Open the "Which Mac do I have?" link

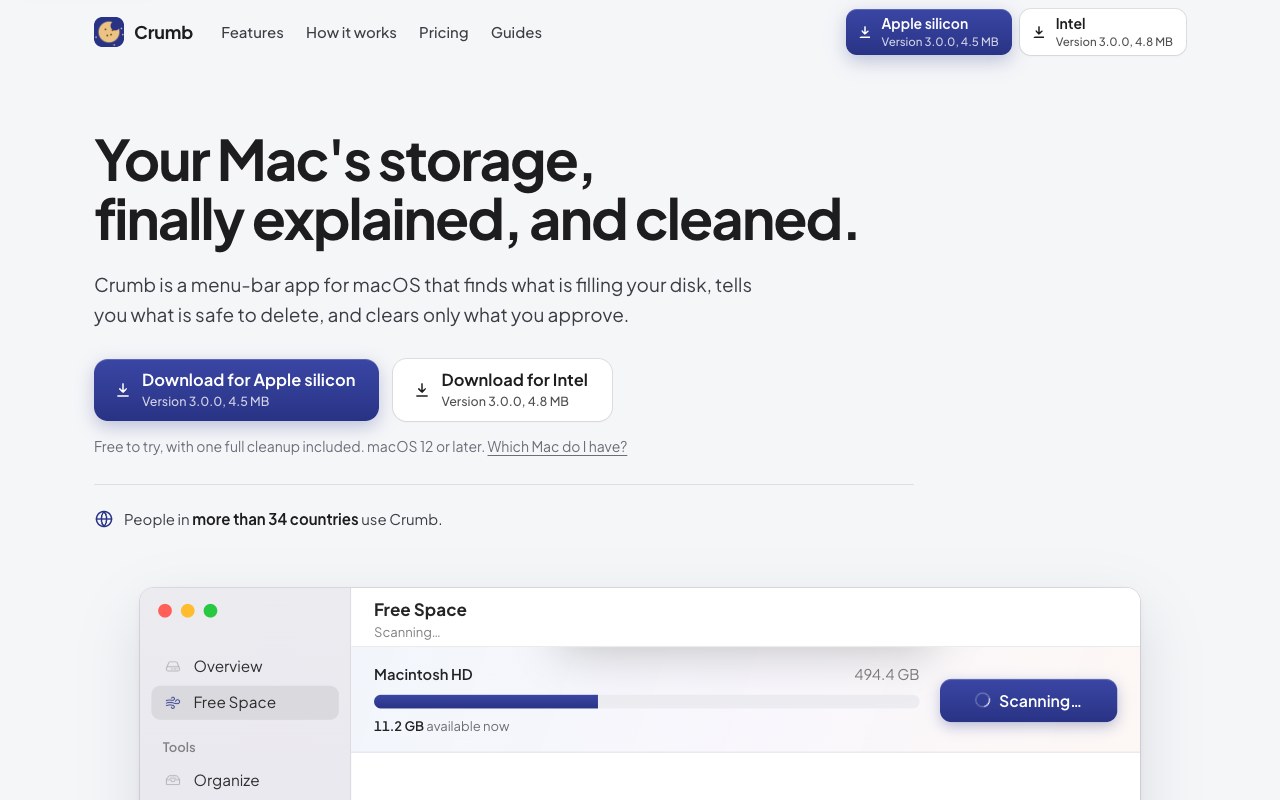point(557,447)
